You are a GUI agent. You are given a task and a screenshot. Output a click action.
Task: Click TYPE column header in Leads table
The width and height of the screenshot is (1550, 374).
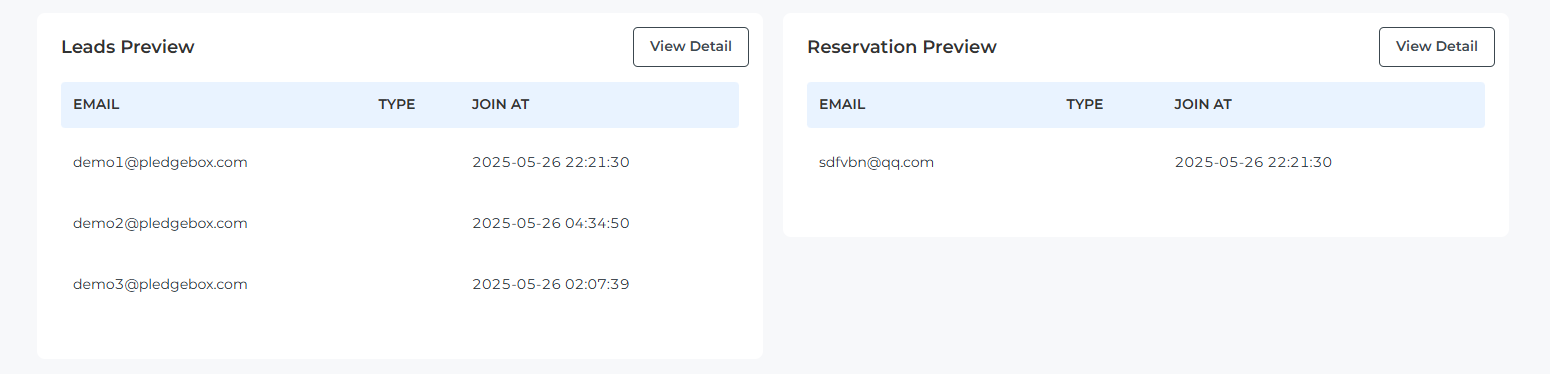click(x=396, y=104)
